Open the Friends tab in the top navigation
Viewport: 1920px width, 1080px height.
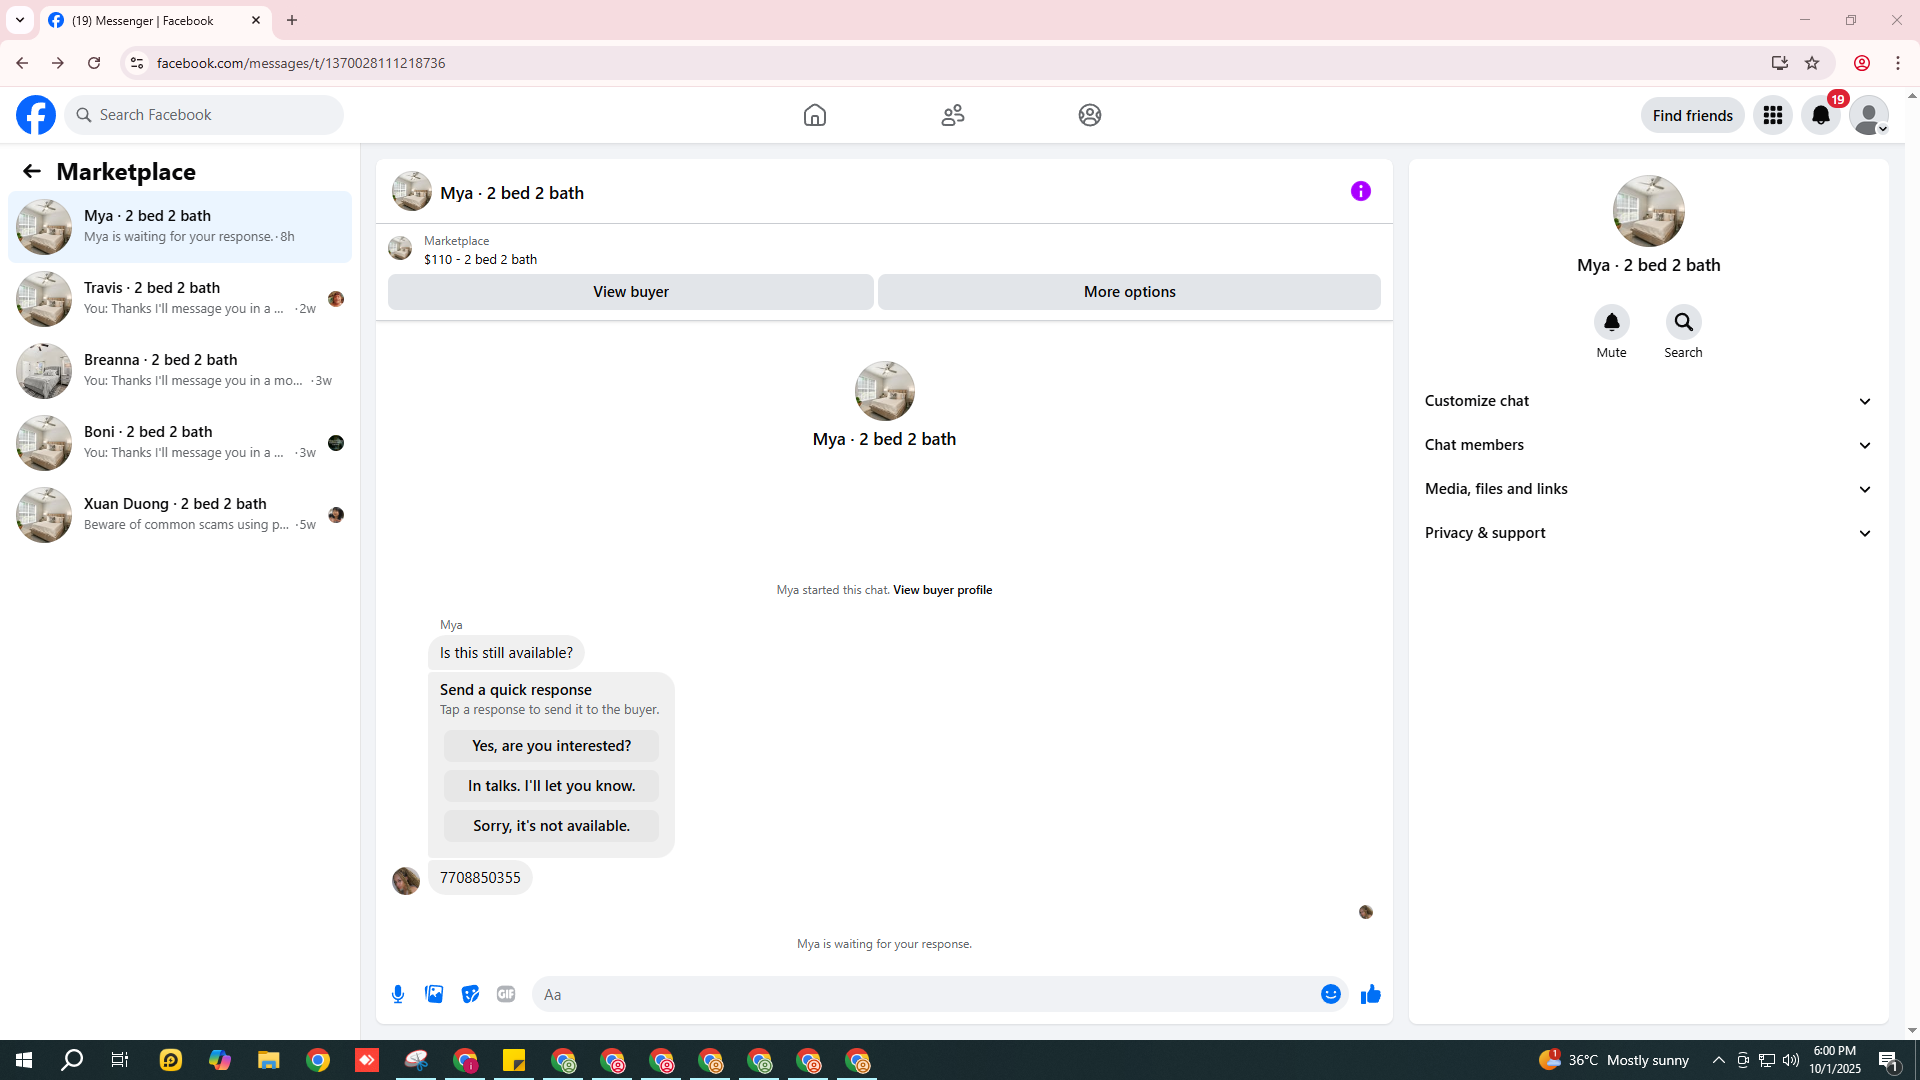tap(952, 115)
